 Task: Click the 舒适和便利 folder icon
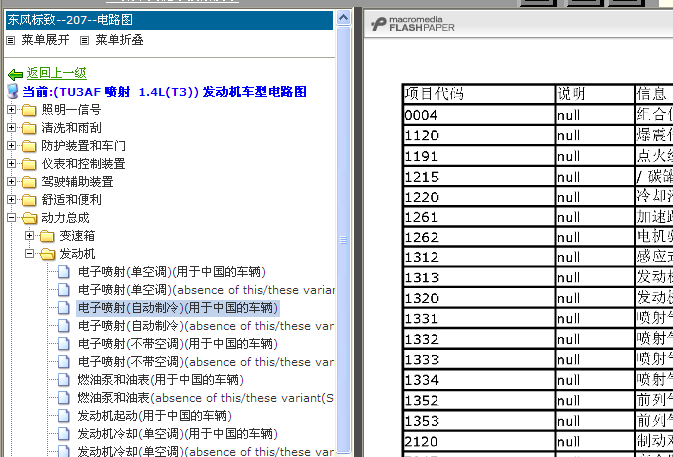click(x=29, y=200)
